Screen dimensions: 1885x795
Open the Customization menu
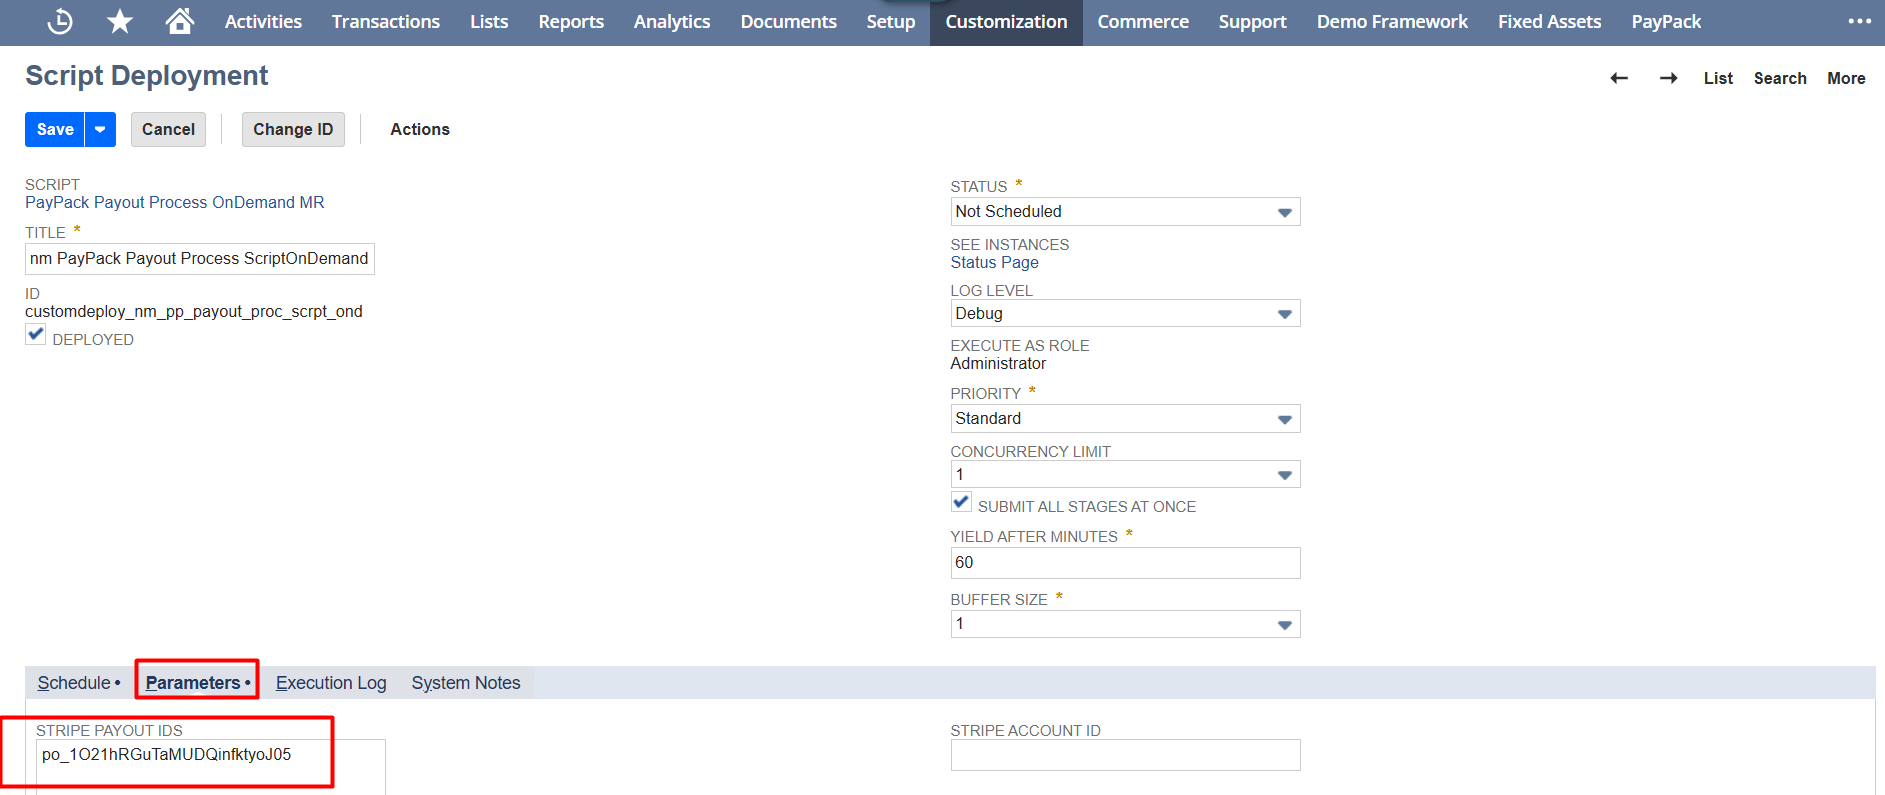(1006, 22)
